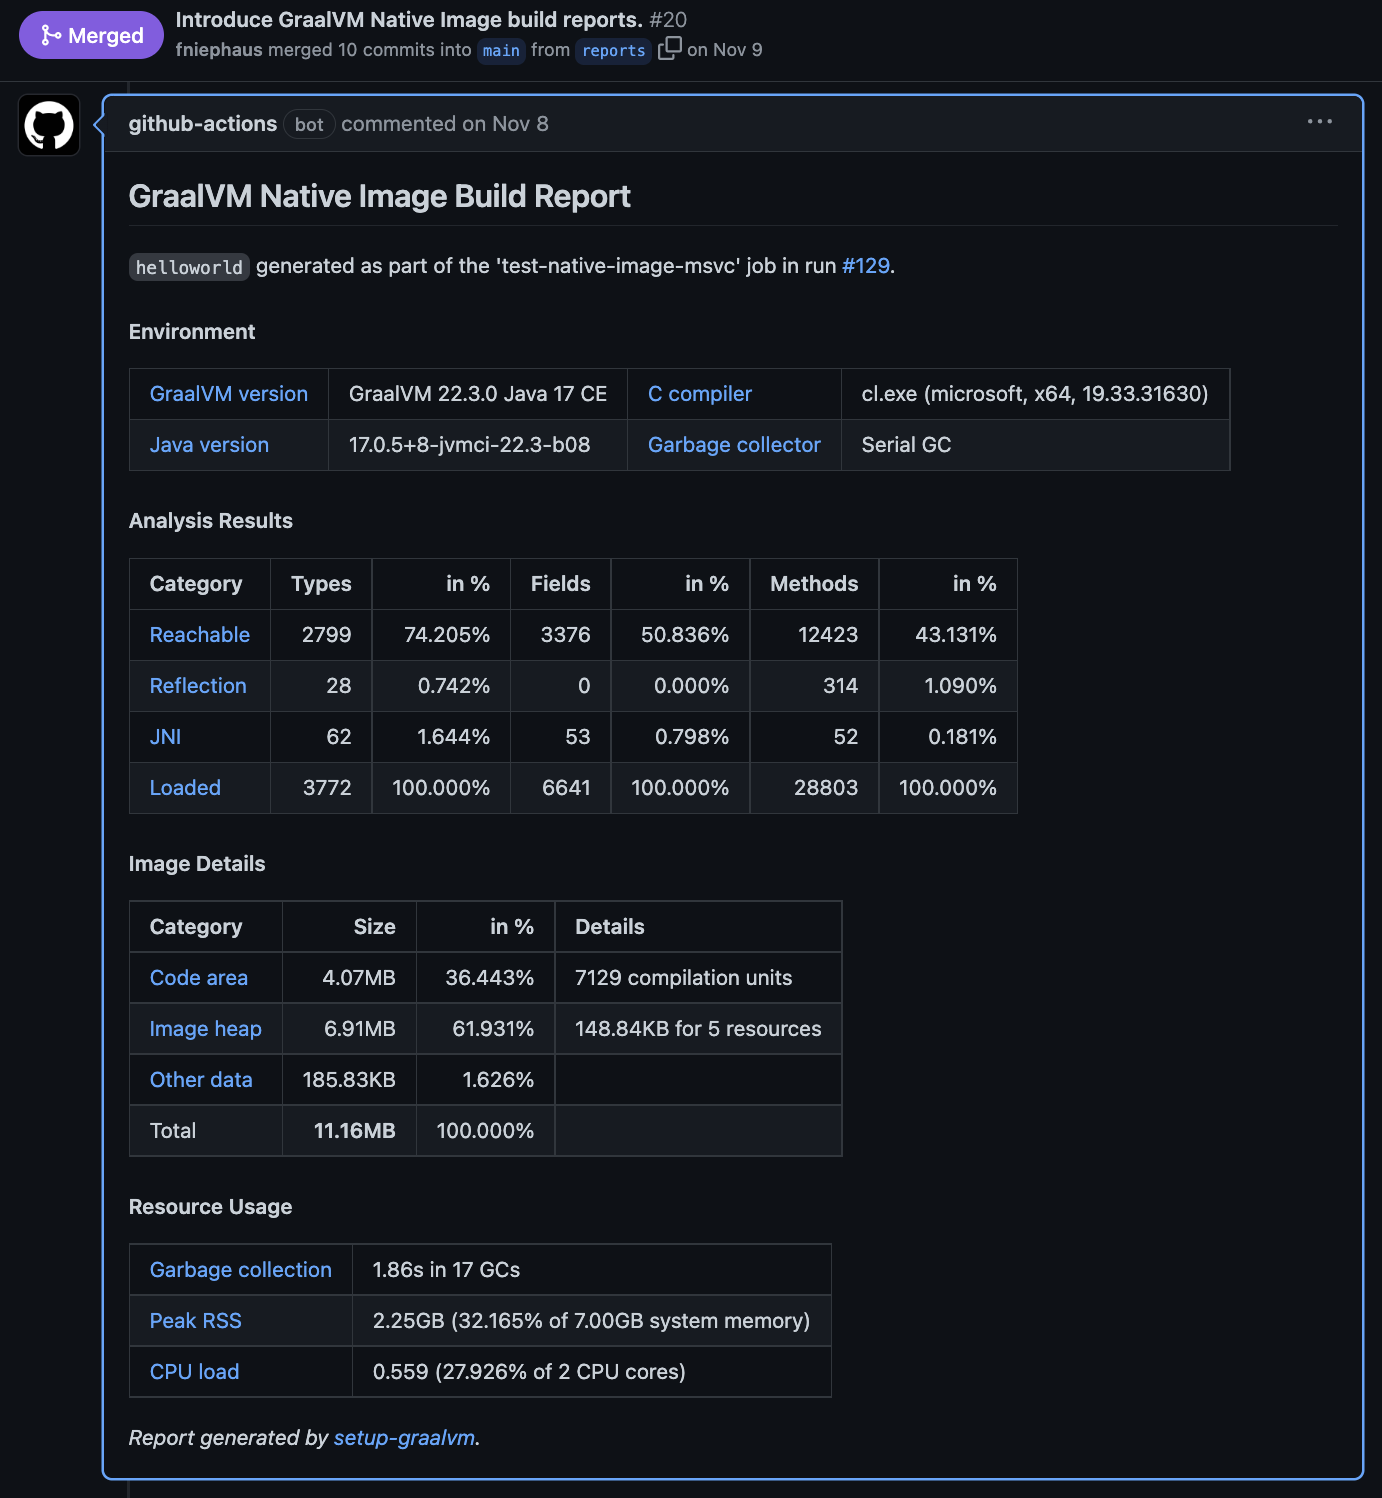Open the Other data link

pyautogui.click(x=201, y=1080)
